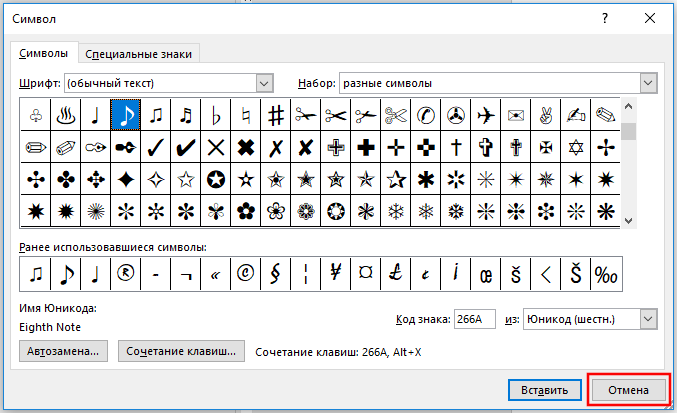Choose the victory hand symbol
Screen dimensions: 677x413
(x=546, y=115)
